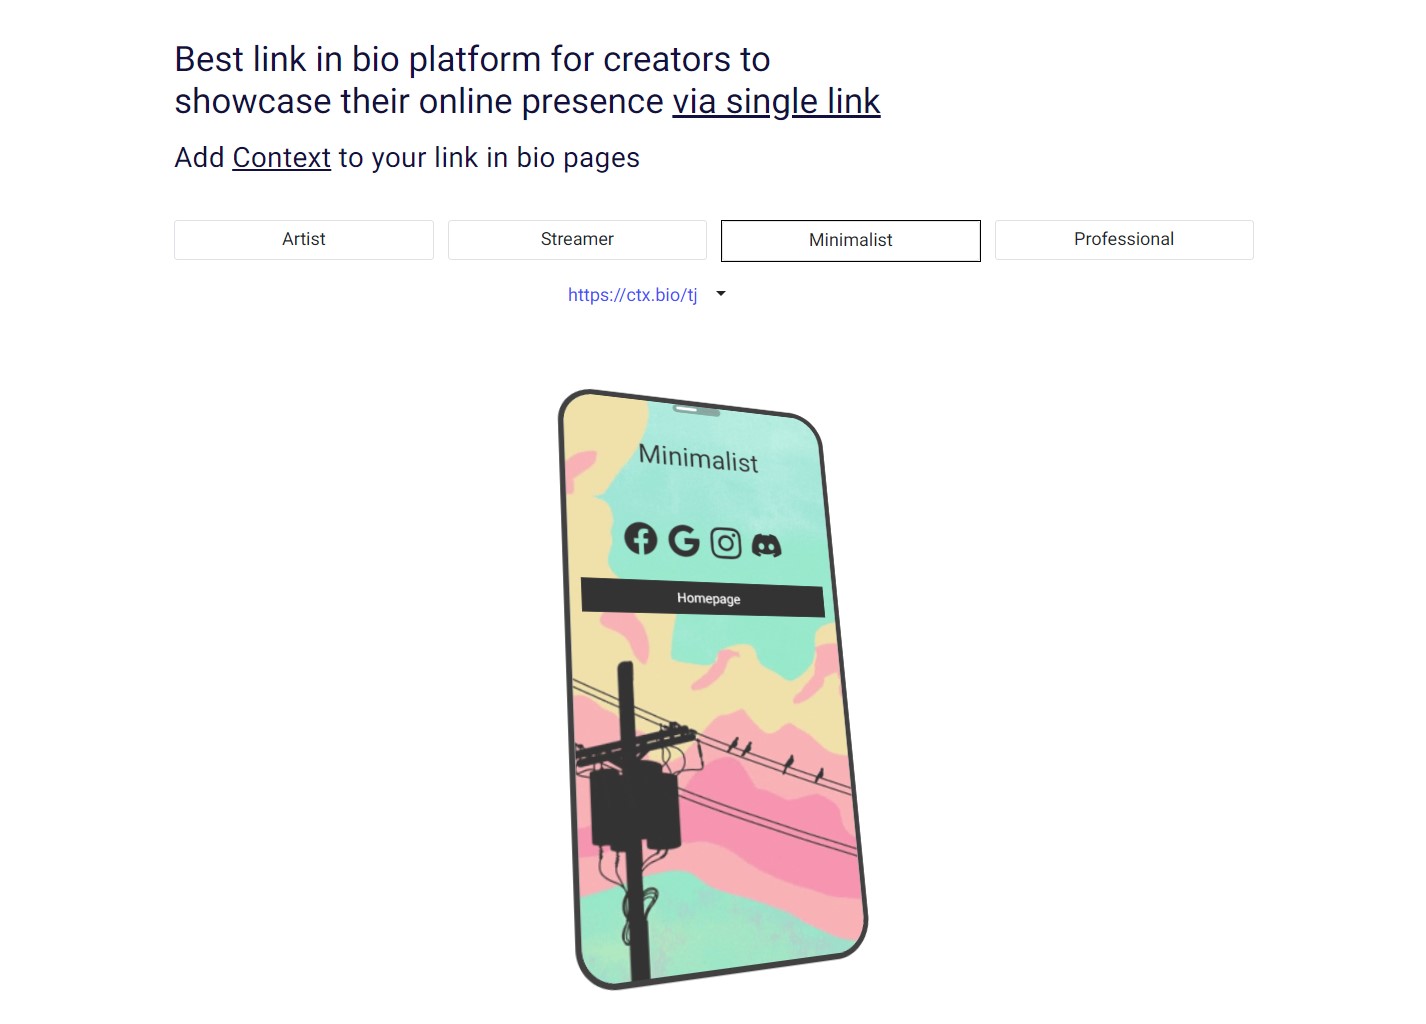Click the underlined Context link
This screenshot has width=1426, height=1024.
(x=281, y=158)
